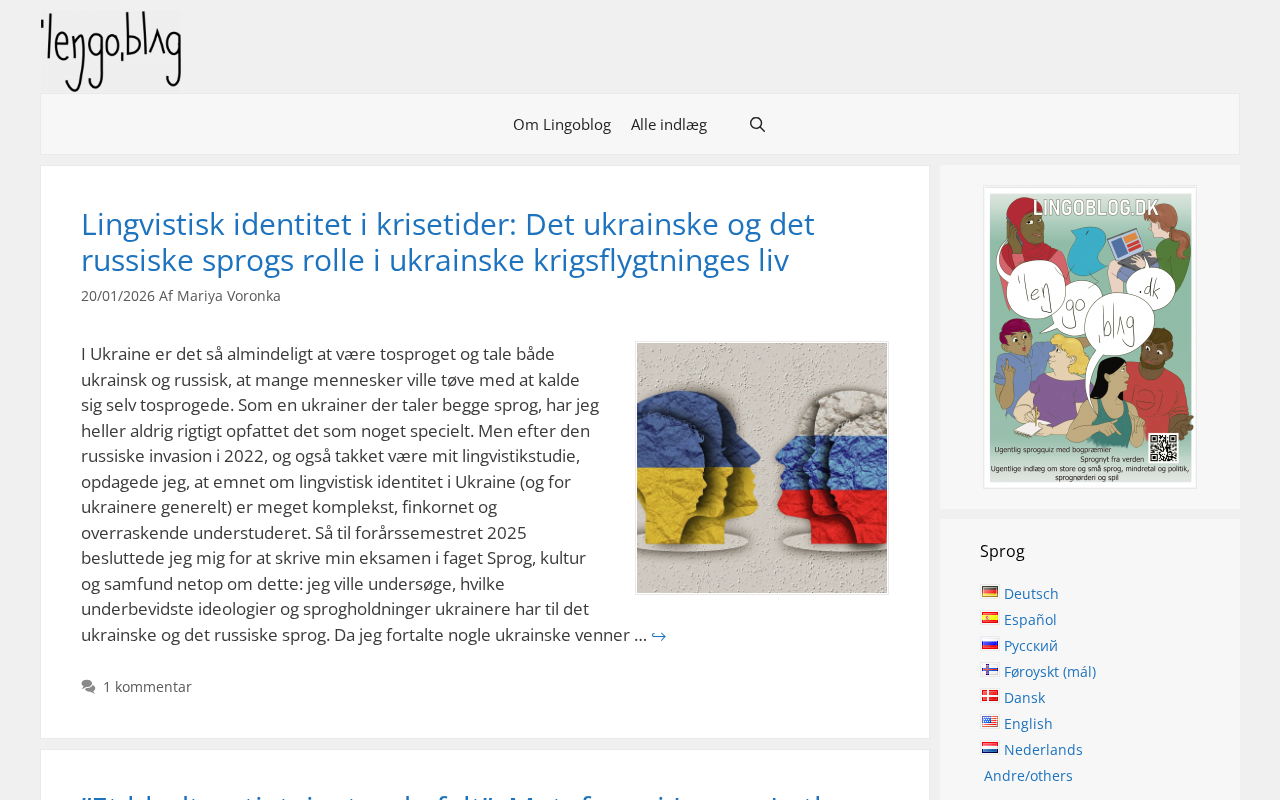1280x800 pixels.
Task: Click the Spanish flag icon
Action: click(990, 618)
